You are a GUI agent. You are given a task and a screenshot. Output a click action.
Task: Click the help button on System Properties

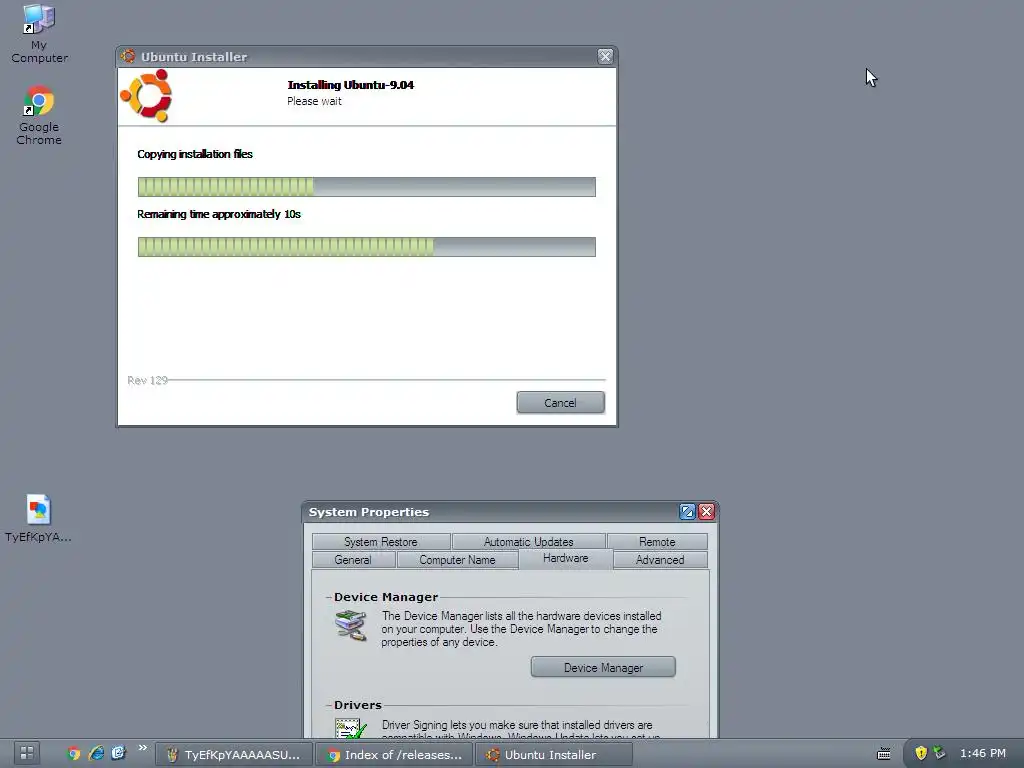pyautogui.click(x=687, y=511)
